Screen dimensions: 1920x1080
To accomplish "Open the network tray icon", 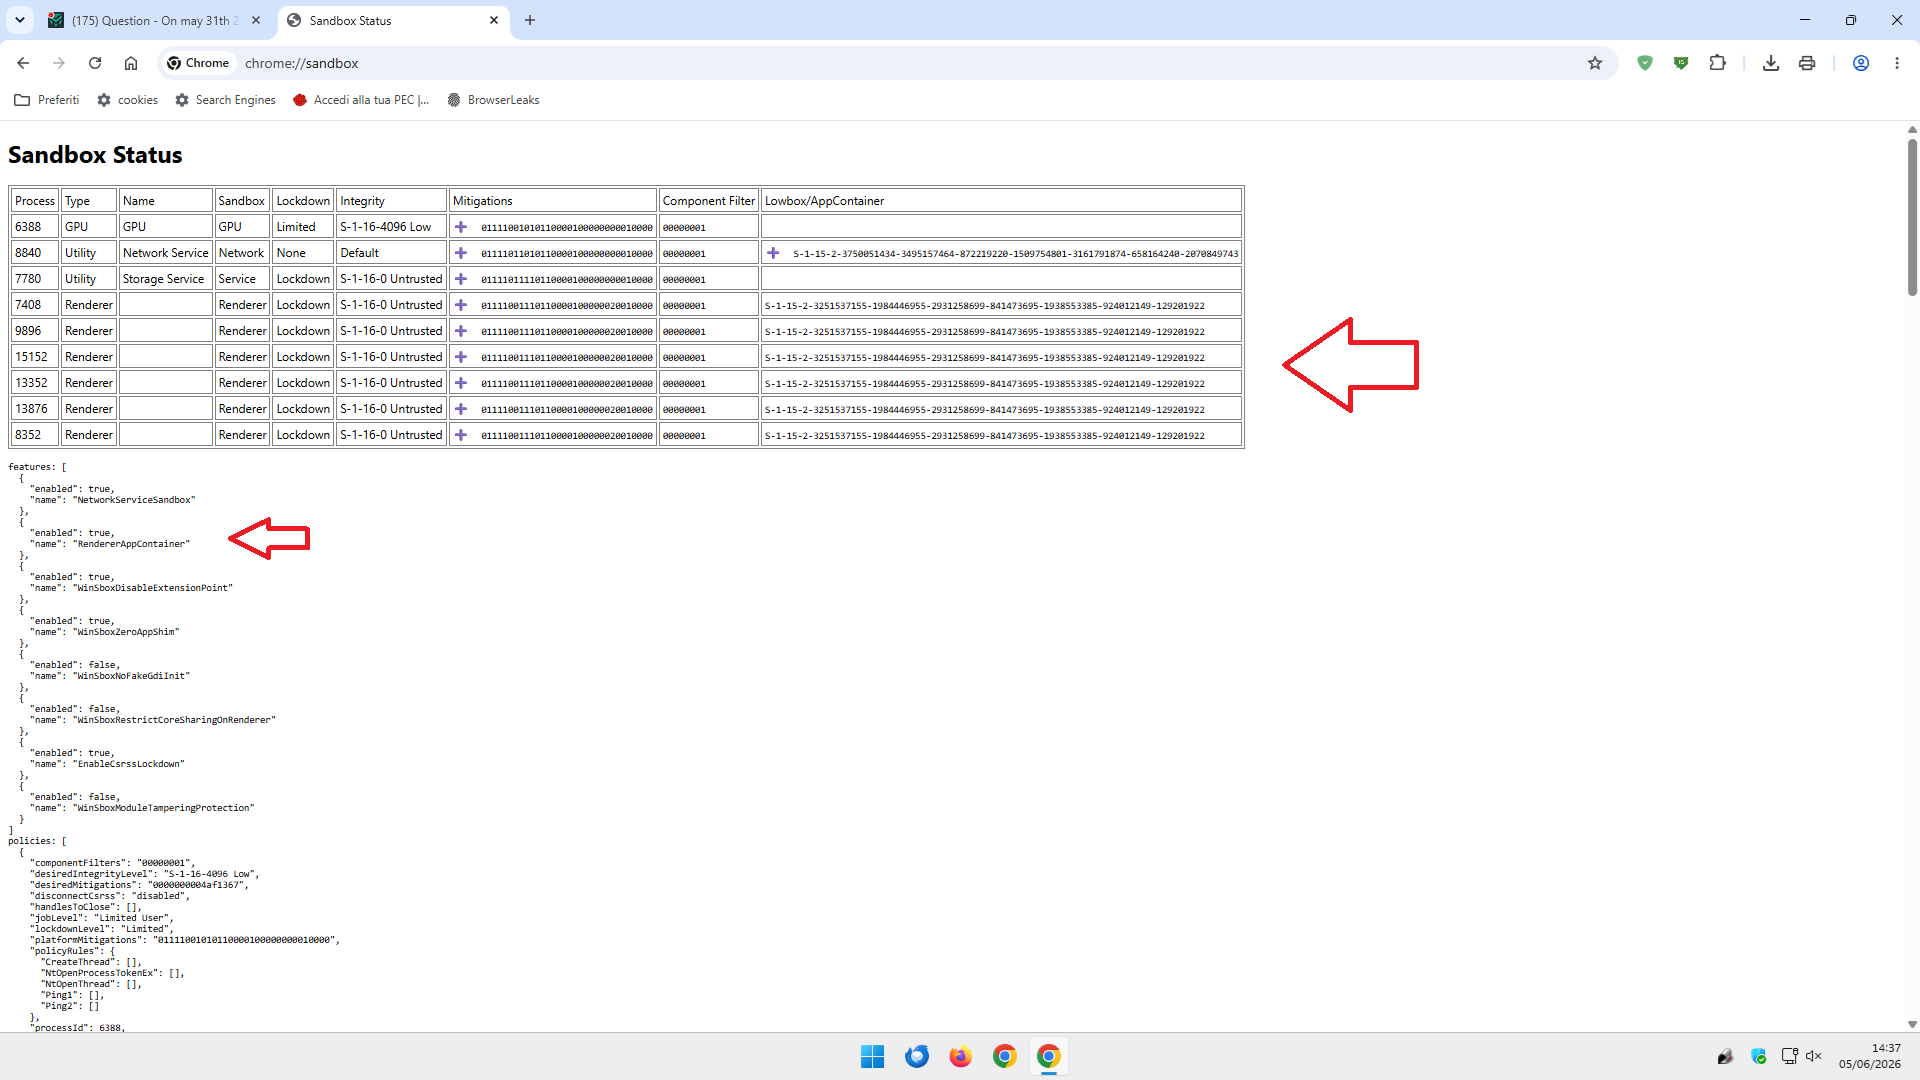I will [x=1789, y=1056].
